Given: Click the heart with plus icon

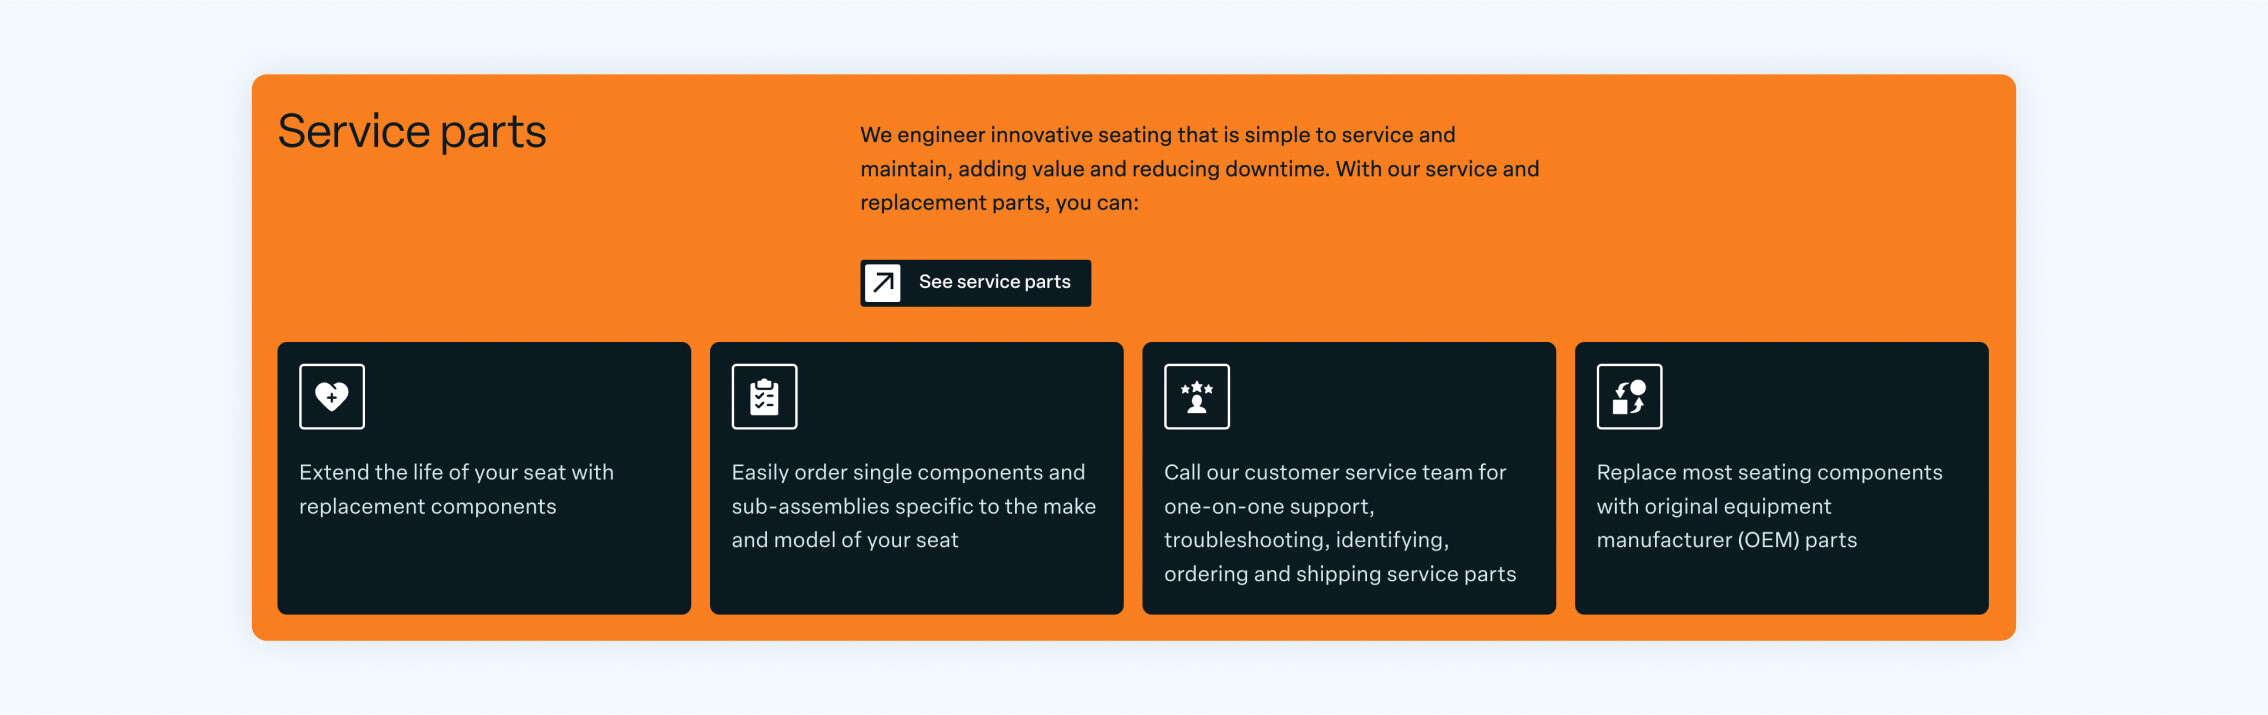Looking at the screenshot, I should [332, 397].
